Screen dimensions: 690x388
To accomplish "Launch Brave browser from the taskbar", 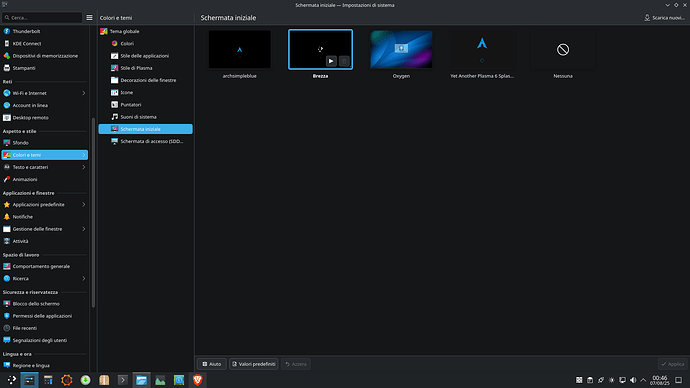I will click(x=198, y=380).
